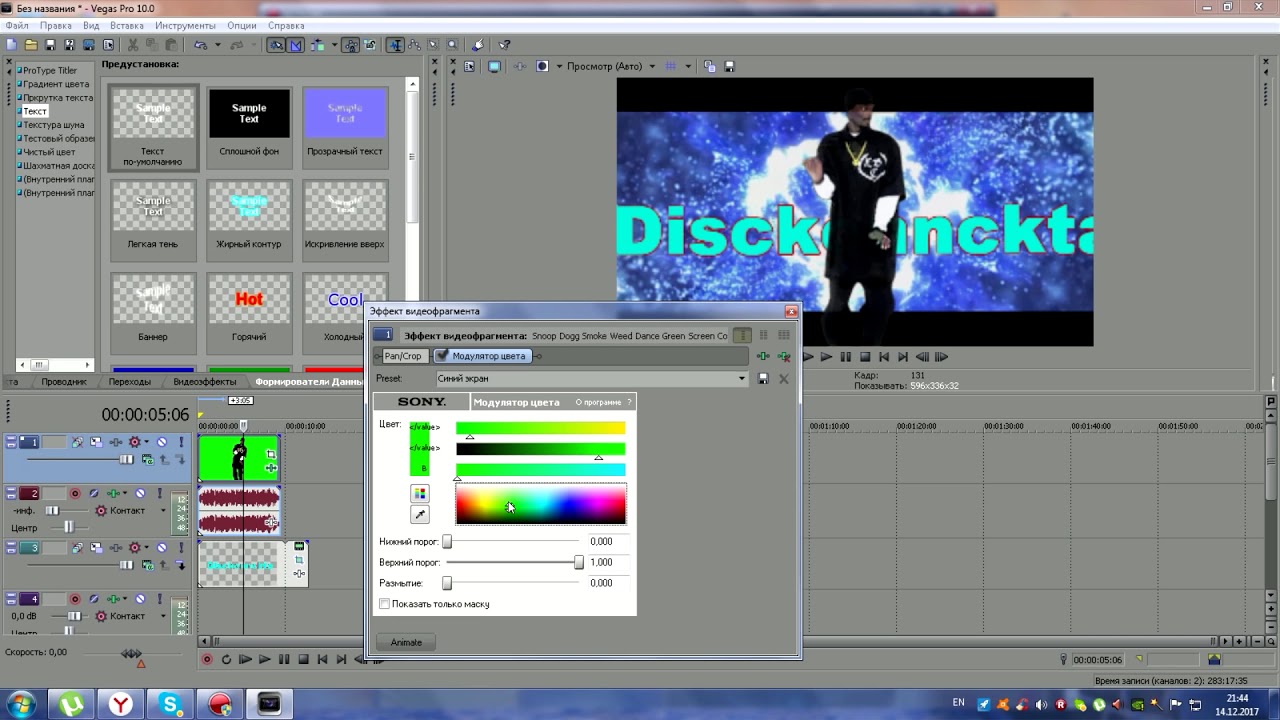Select Шахматная доска in generators list
The height and width of the screenshot is (720, 1280).
[x=59, y=166]
